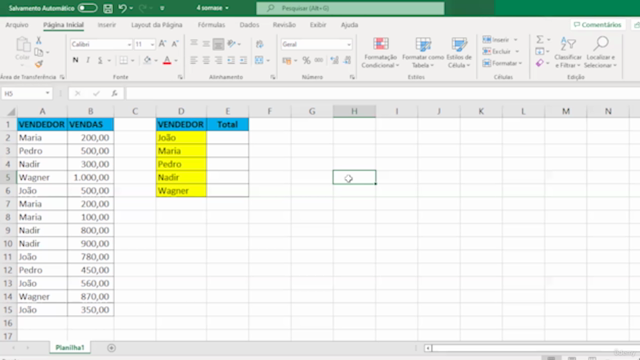This screenshot has height=360, width=640.
Task: Click the AutoSum sigma icon
Action: pos(540,40)
